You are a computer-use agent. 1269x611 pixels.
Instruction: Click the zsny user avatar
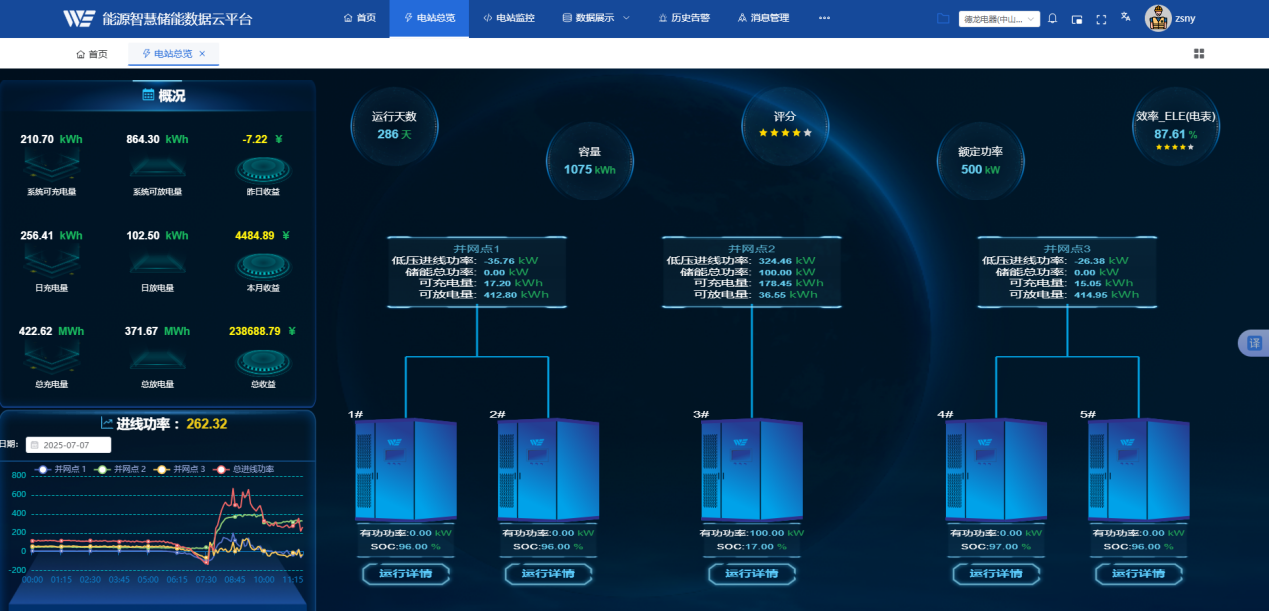1158,18
